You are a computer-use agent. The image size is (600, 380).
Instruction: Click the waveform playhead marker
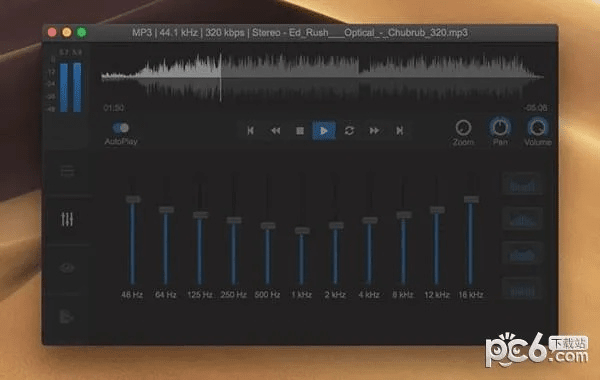click(x=221, y=78)
